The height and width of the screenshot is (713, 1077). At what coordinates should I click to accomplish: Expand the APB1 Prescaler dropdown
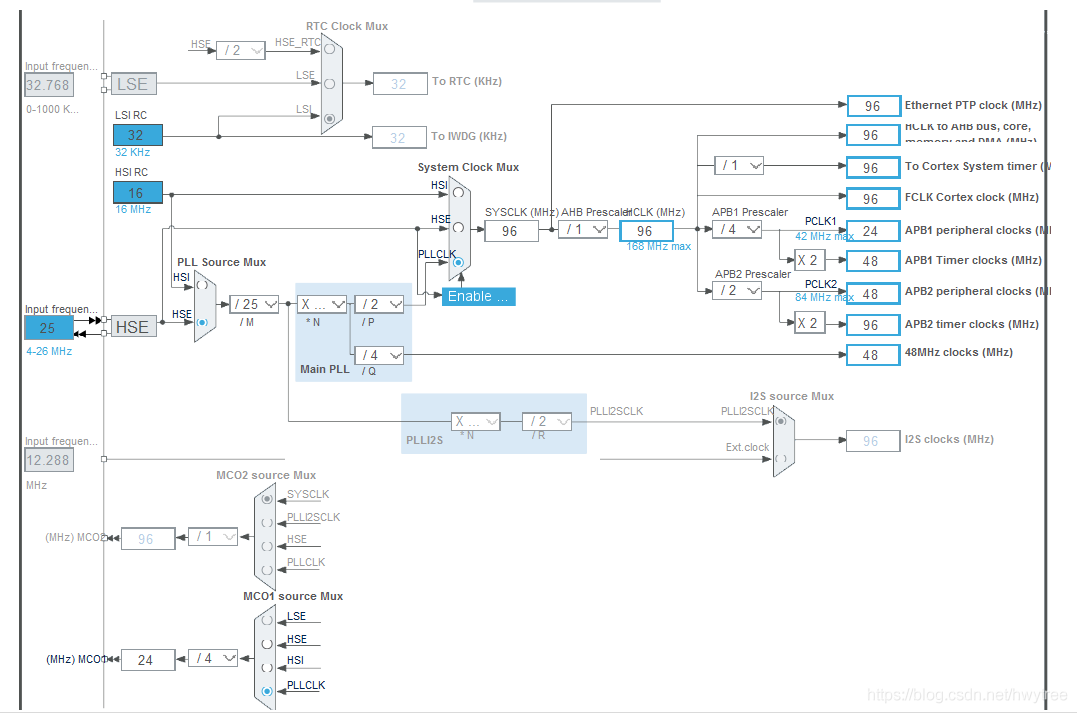738,229
